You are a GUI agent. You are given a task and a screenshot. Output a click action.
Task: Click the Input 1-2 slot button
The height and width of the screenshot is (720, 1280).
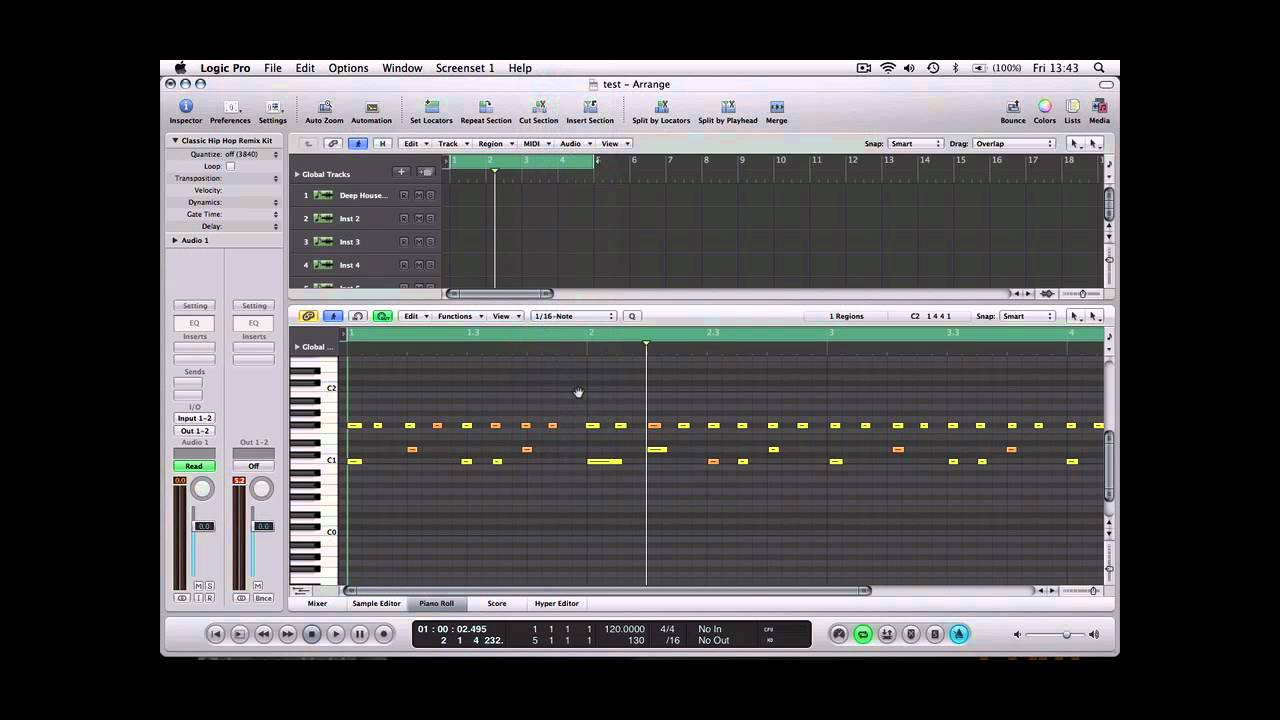(195, 418)
